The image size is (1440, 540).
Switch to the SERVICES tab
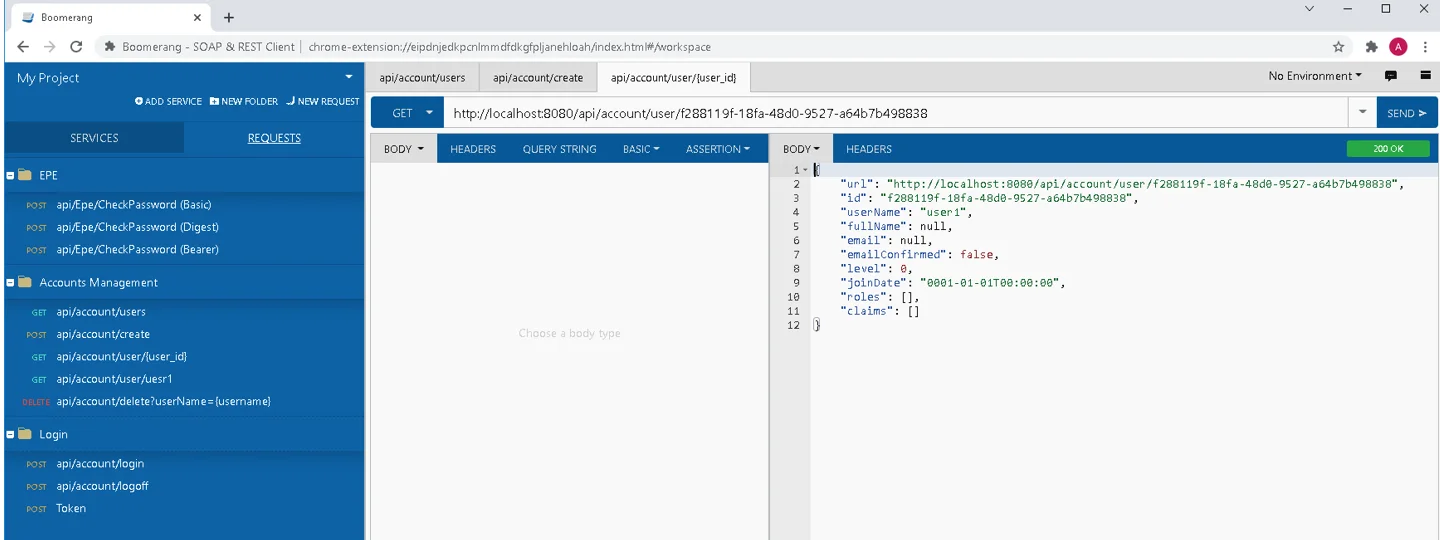[94, 138]
